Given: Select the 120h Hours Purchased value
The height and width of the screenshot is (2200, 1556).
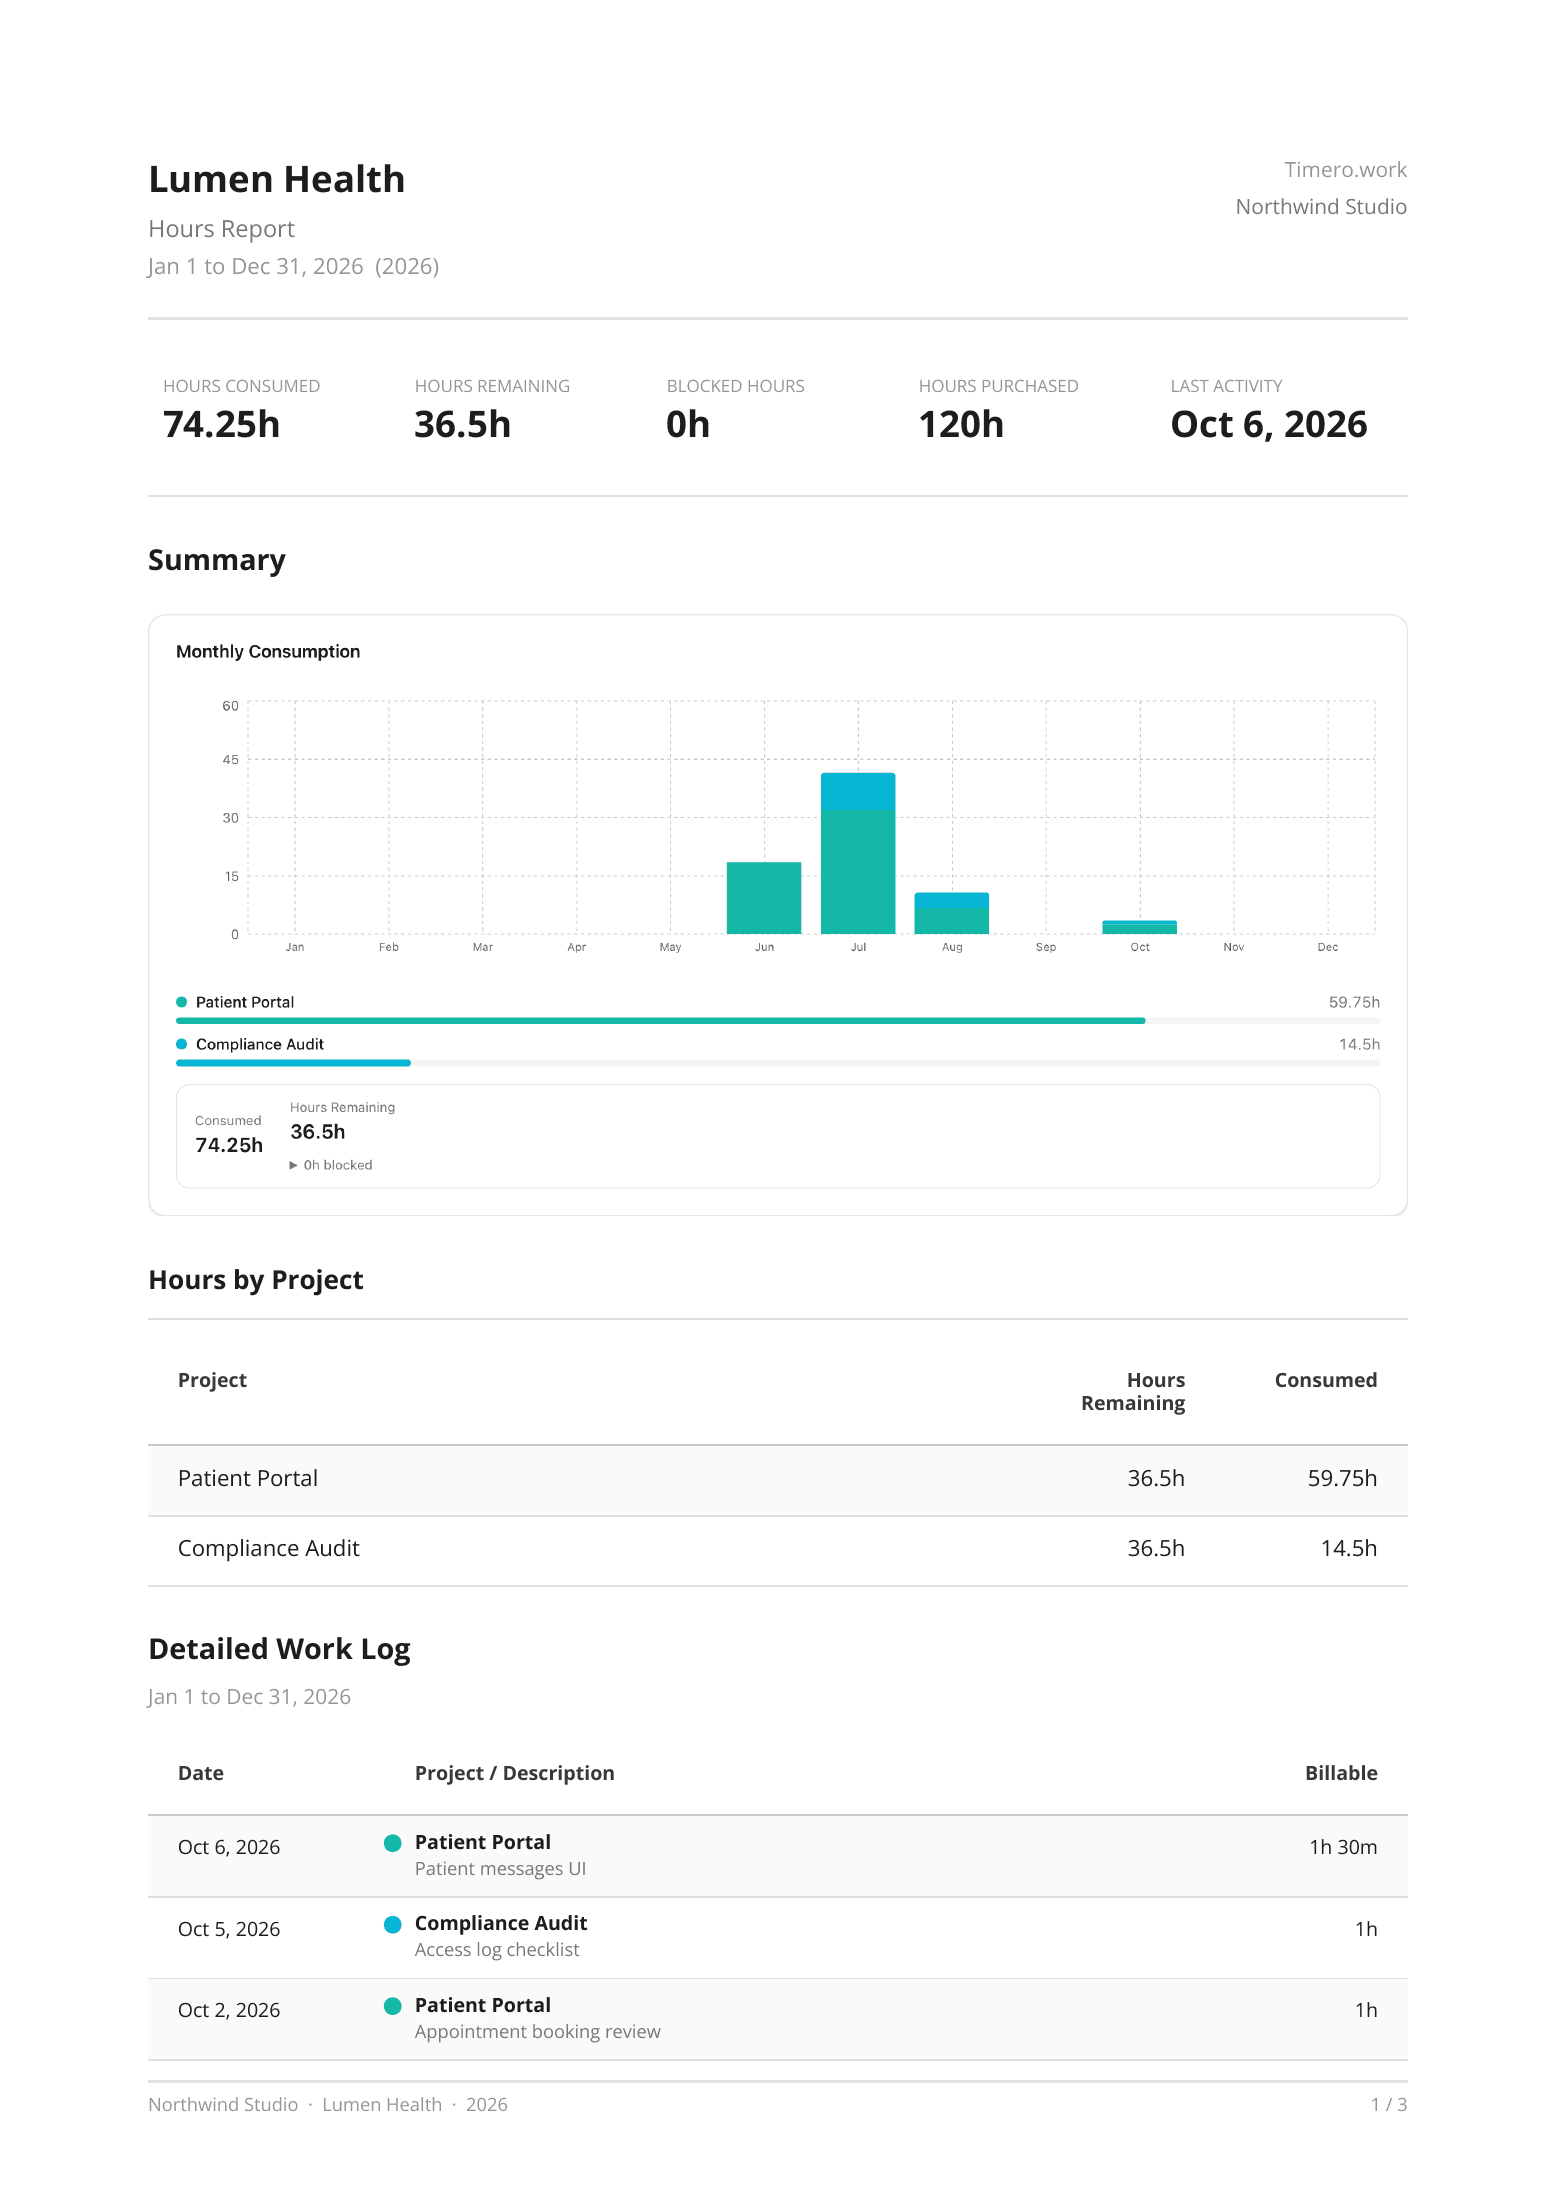Looking at the screenshot, I should click(x=961, y=425).
